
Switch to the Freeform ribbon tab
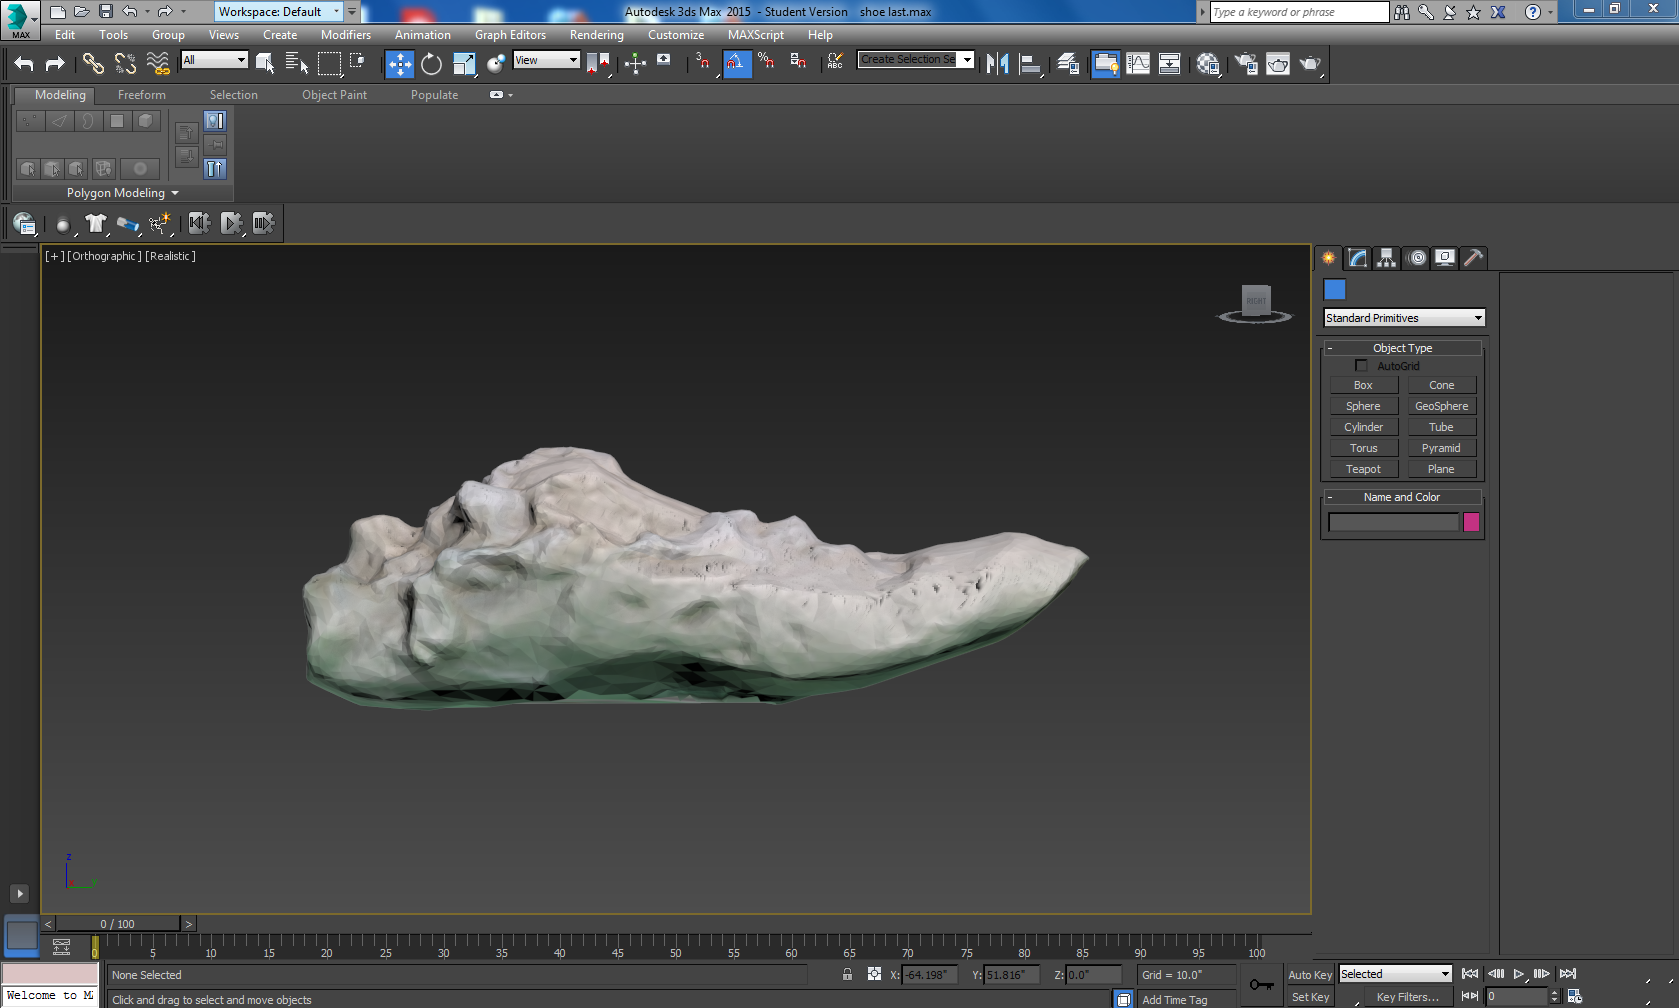(x=142, y=95)
